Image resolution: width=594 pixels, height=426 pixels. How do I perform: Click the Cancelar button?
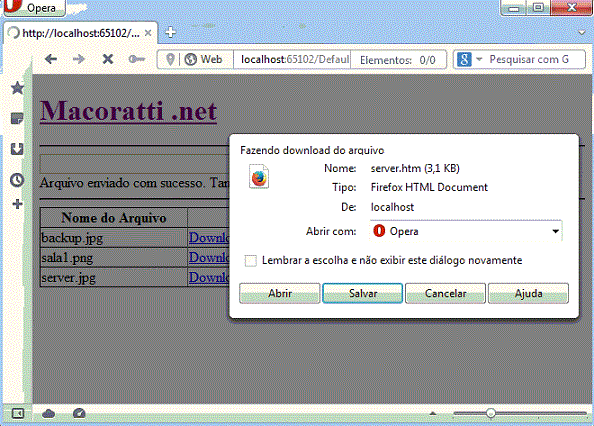tap(446, 293)
